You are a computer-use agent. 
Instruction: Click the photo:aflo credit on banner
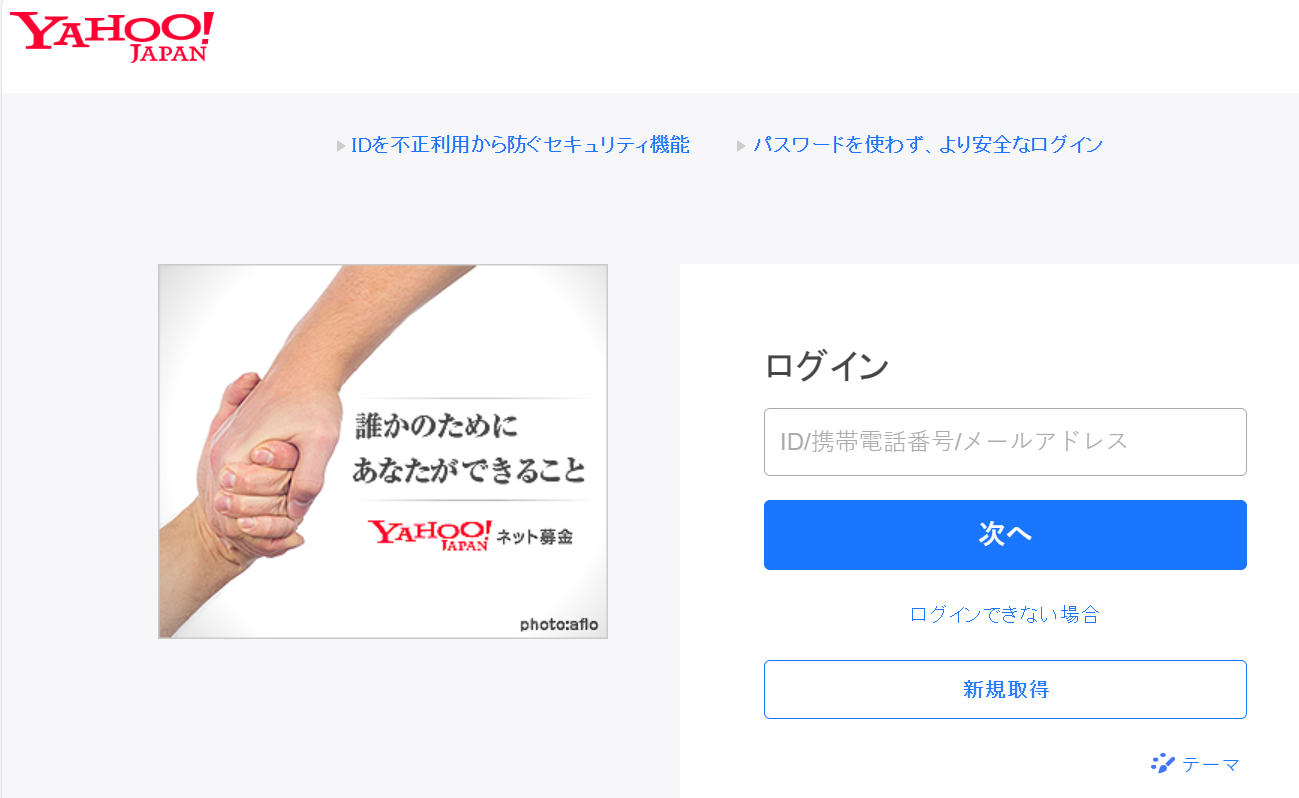(559, 625)
